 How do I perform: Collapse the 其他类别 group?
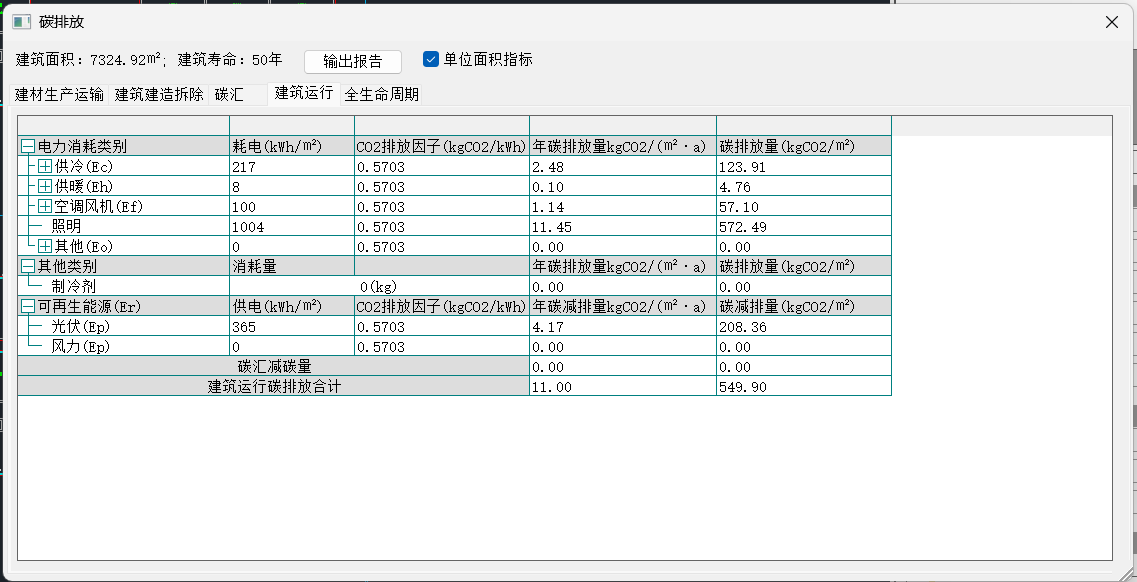click(x=28, y=267)
